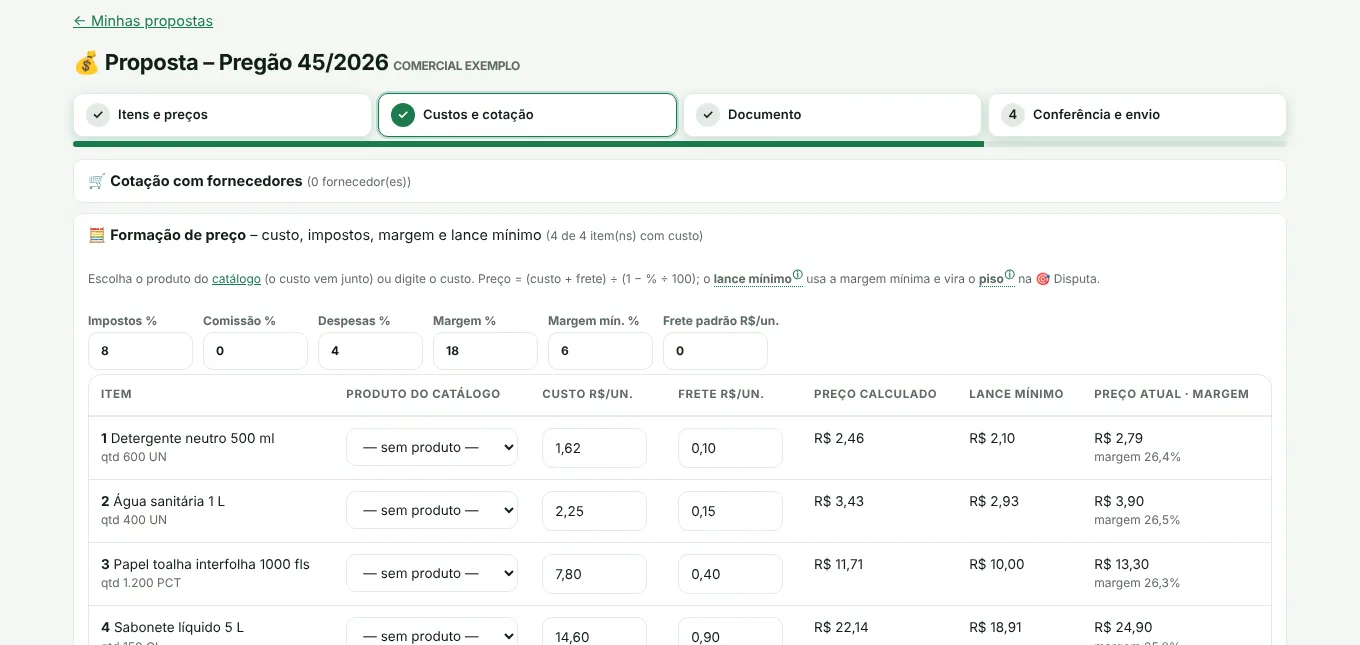This screenshot has height=645, width=1360.
Task: Click PREÇO ATUAL · MARGEM column header
Action: [x=1171, y=394]
